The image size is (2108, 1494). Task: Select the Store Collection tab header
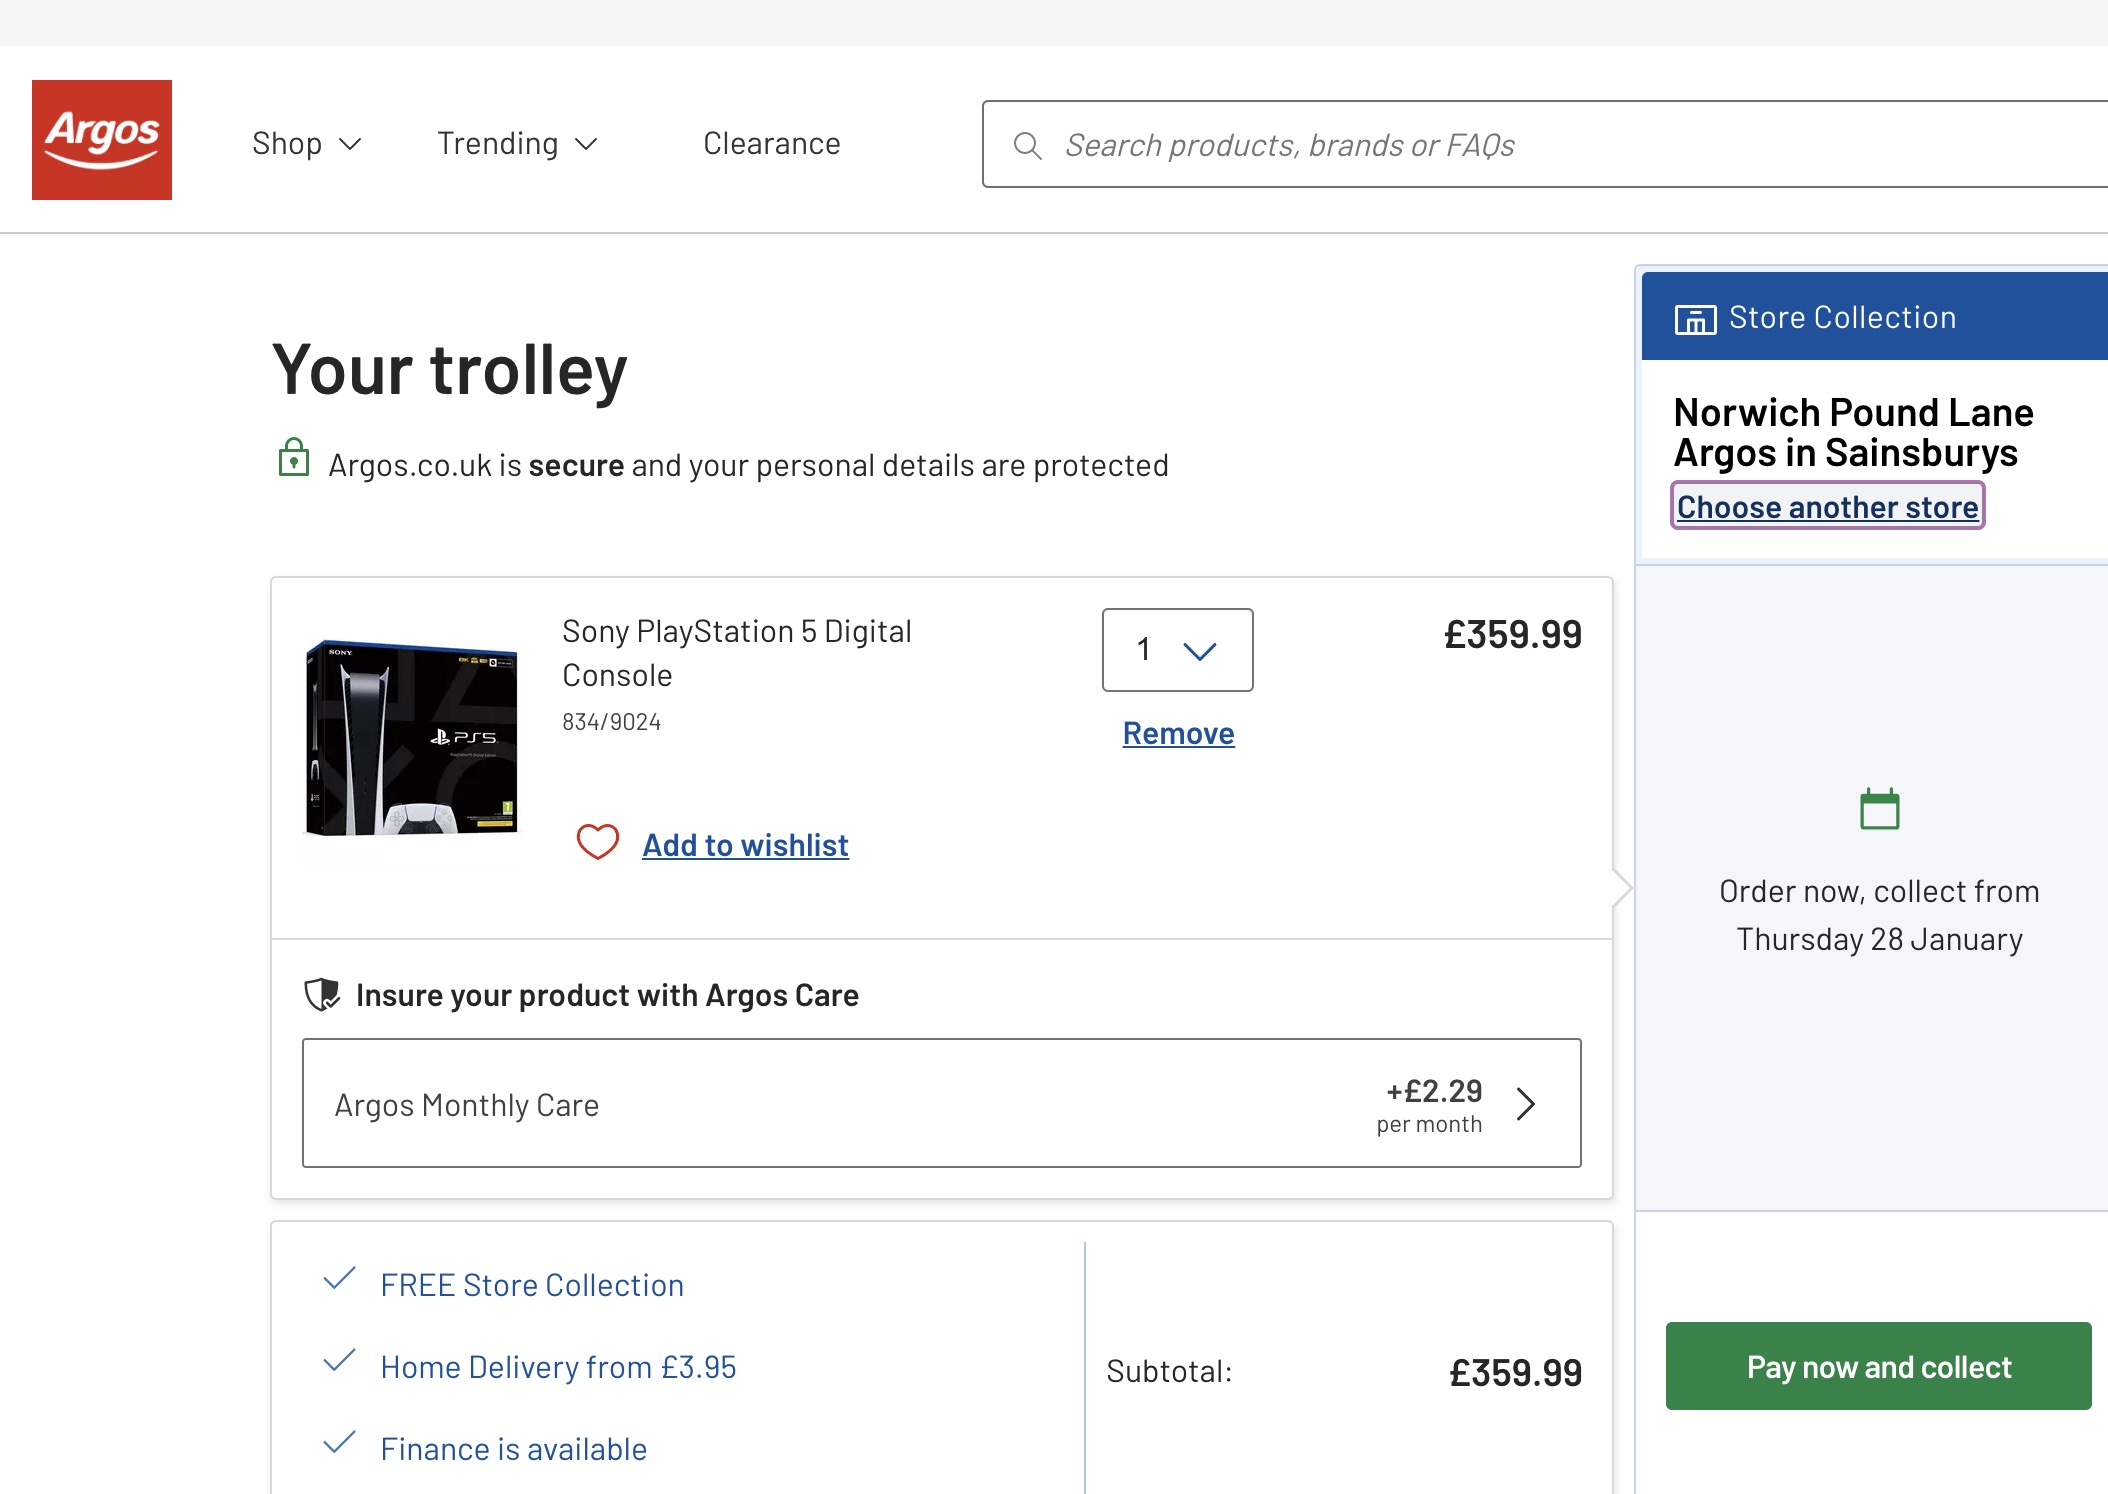(1874, 316)
